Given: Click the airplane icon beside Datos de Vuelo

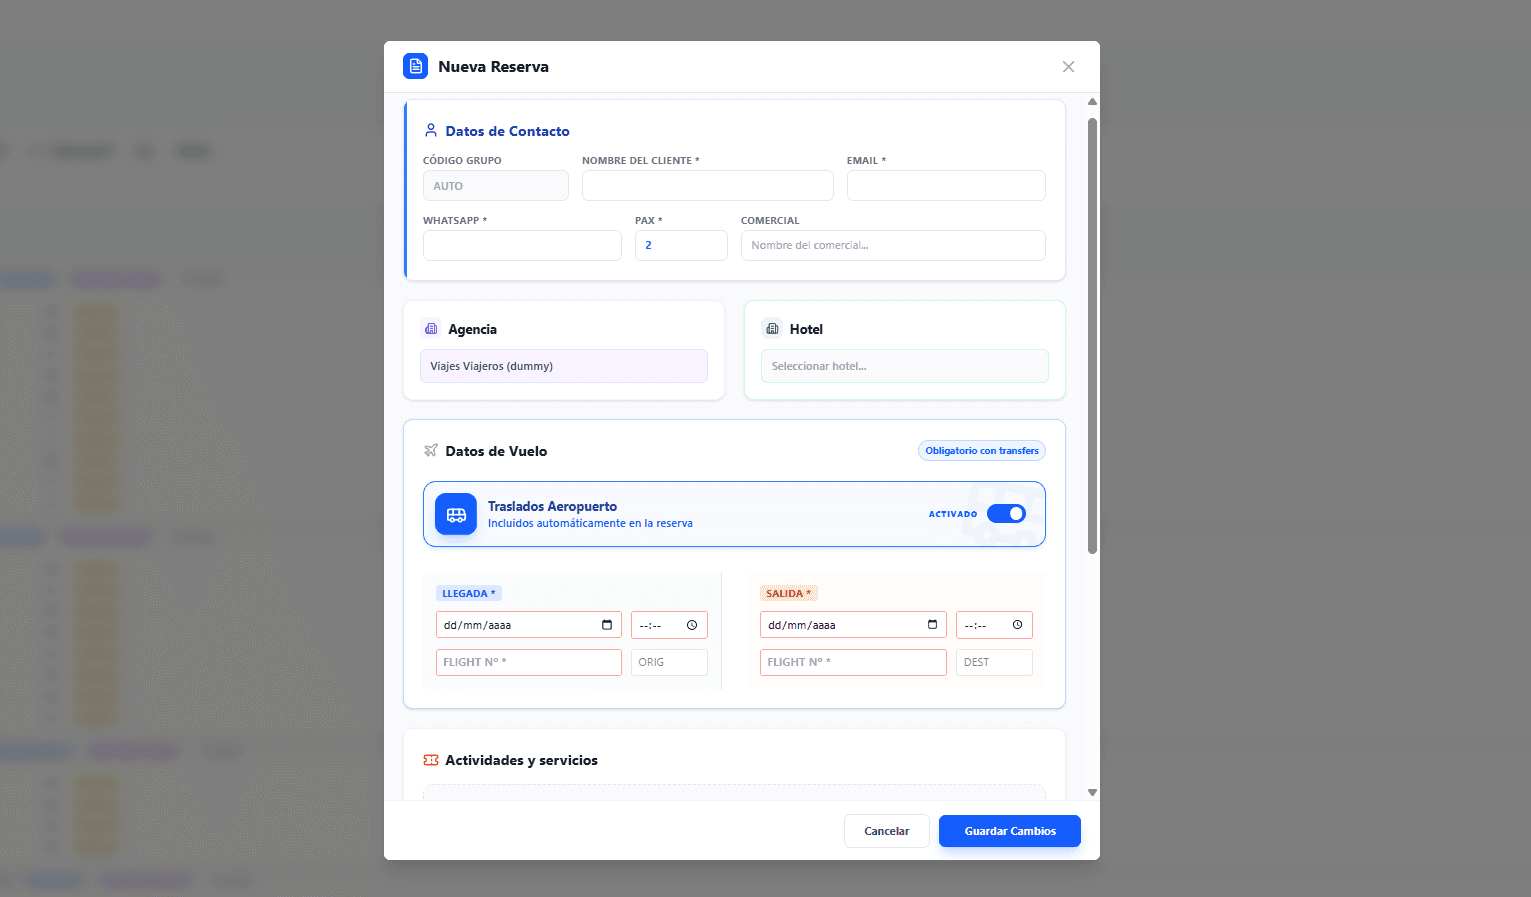Looking at the screenshot, I should tap(431, 451).
